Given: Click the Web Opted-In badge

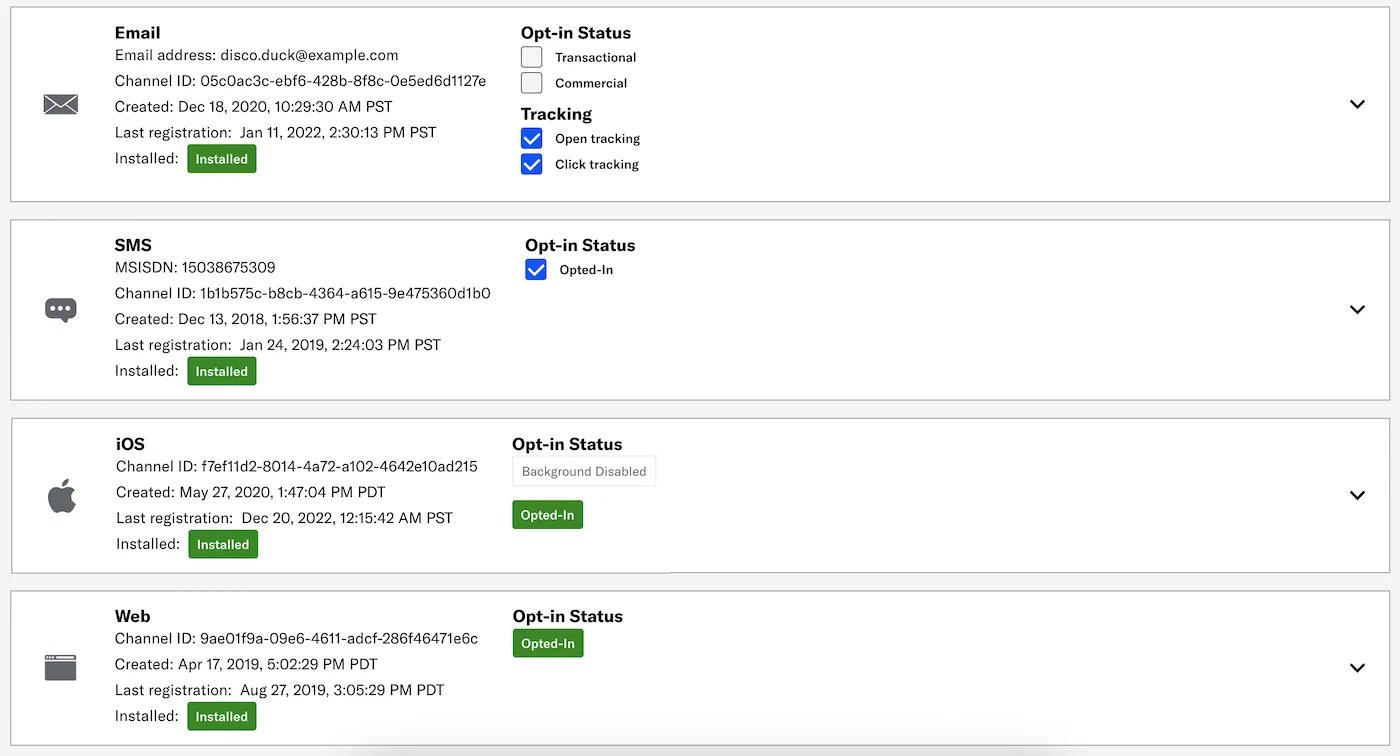Looking at the screenshot, I should click(x=548, y=643).
